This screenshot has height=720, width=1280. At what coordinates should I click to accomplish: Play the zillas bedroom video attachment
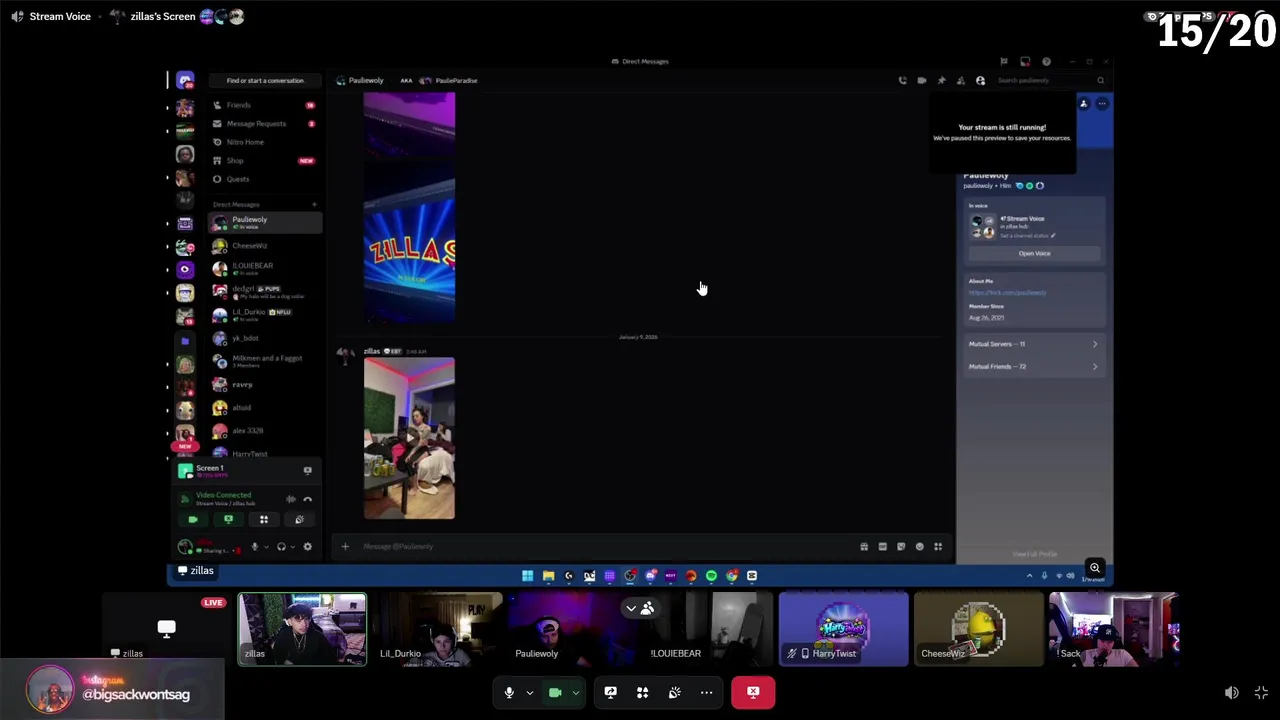pyautogui.click(x=409, y=438)
